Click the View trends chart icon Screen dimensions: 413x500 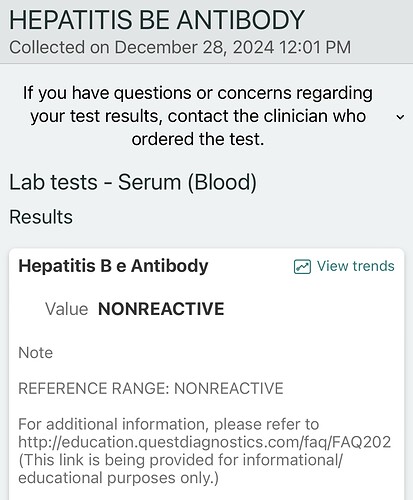tap(302, 267)
